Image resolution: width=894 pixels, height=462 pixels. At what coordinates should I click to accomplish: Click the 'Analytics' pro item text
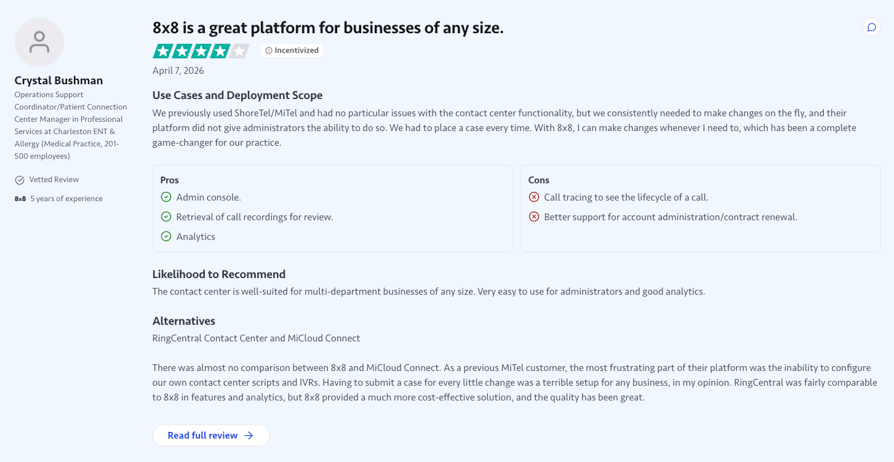coord(196,236)
